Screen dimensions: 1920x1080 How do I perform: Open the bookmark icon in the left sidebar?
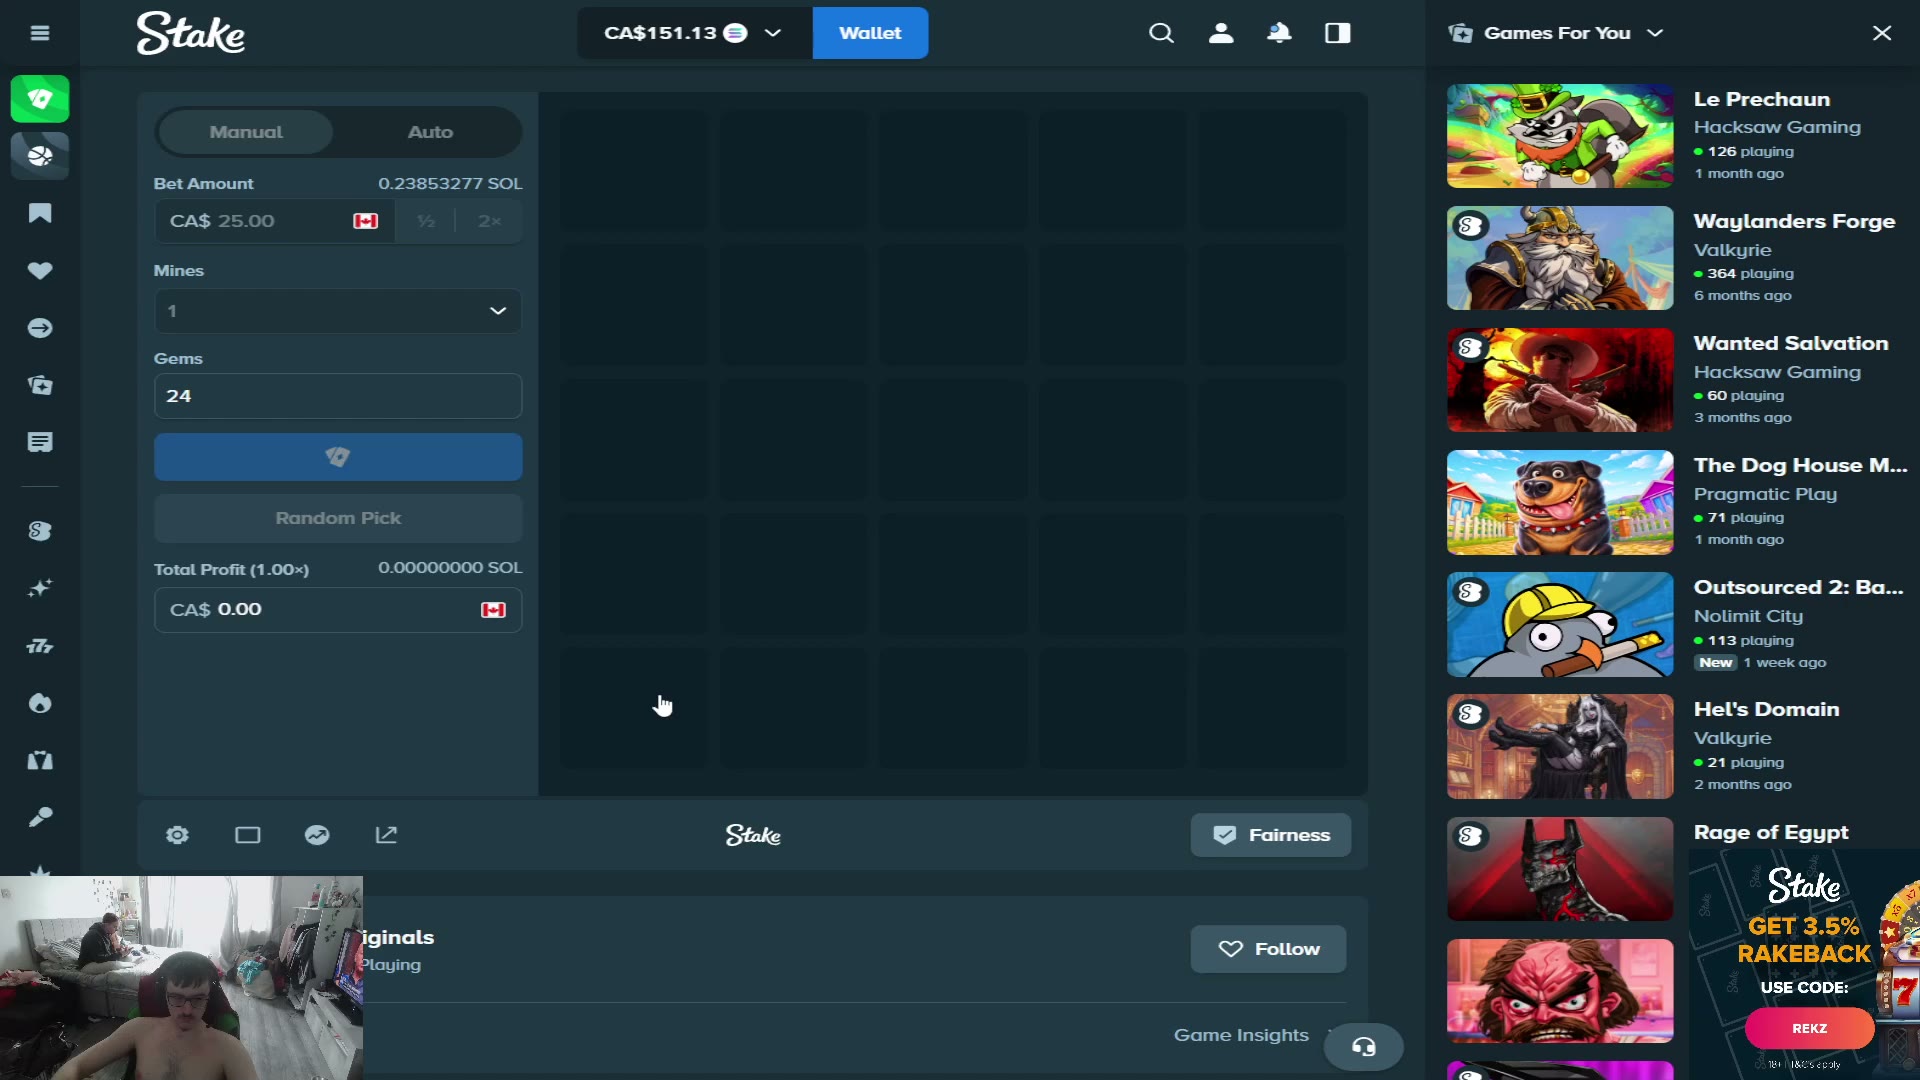click(40, 213)
